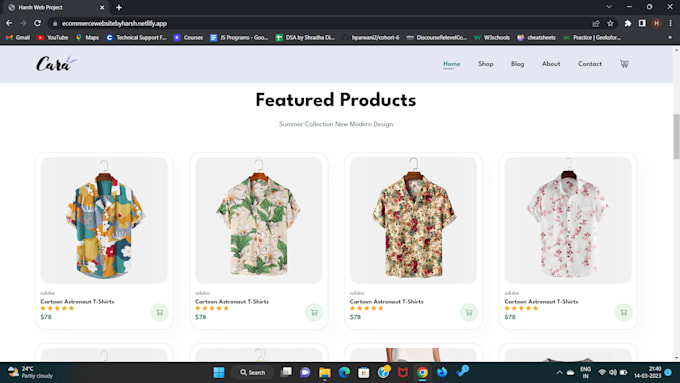Open the McAfee icon on the taskbar
Viewport: 680px width, 383px height.
(x=403, y=372)
